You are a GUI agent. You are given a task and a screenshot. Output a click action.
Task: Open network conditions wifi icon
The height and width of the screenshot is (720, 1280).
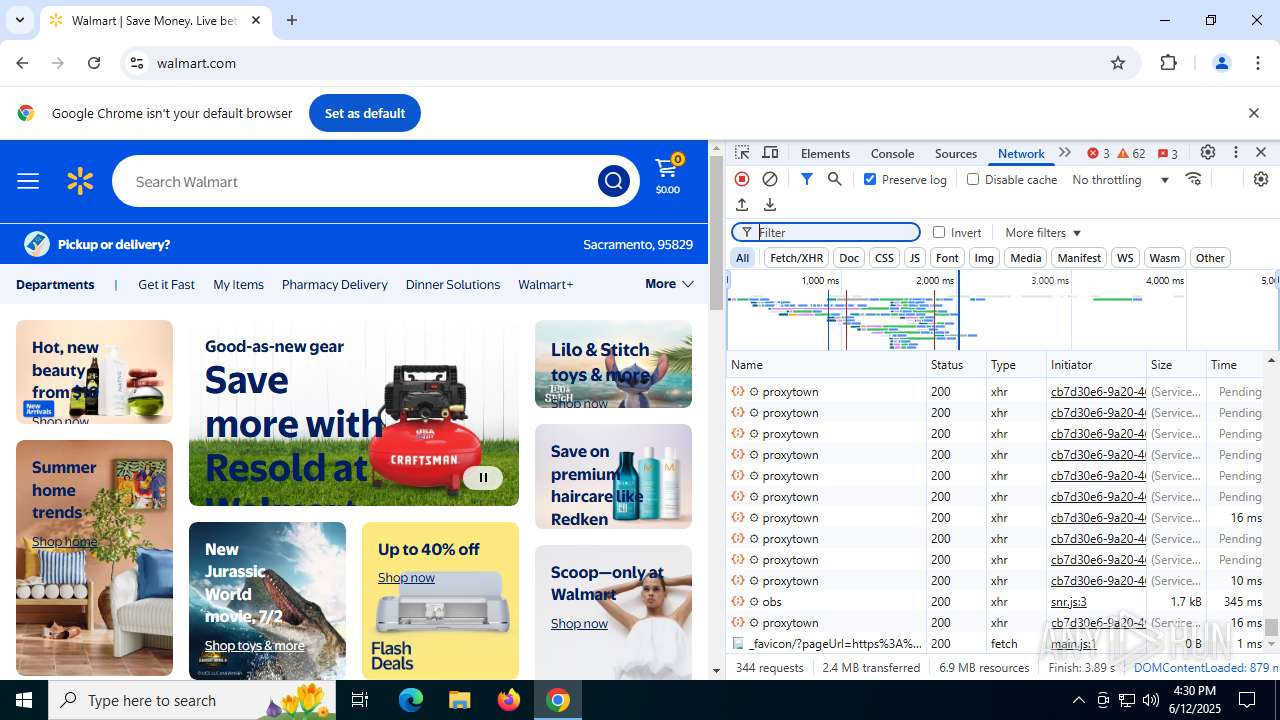pos(1193,179)
